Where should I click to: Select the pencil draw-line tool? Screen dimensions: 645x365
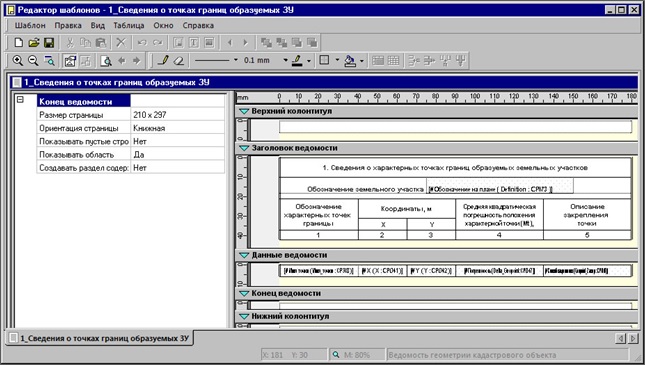coord(163,61)
